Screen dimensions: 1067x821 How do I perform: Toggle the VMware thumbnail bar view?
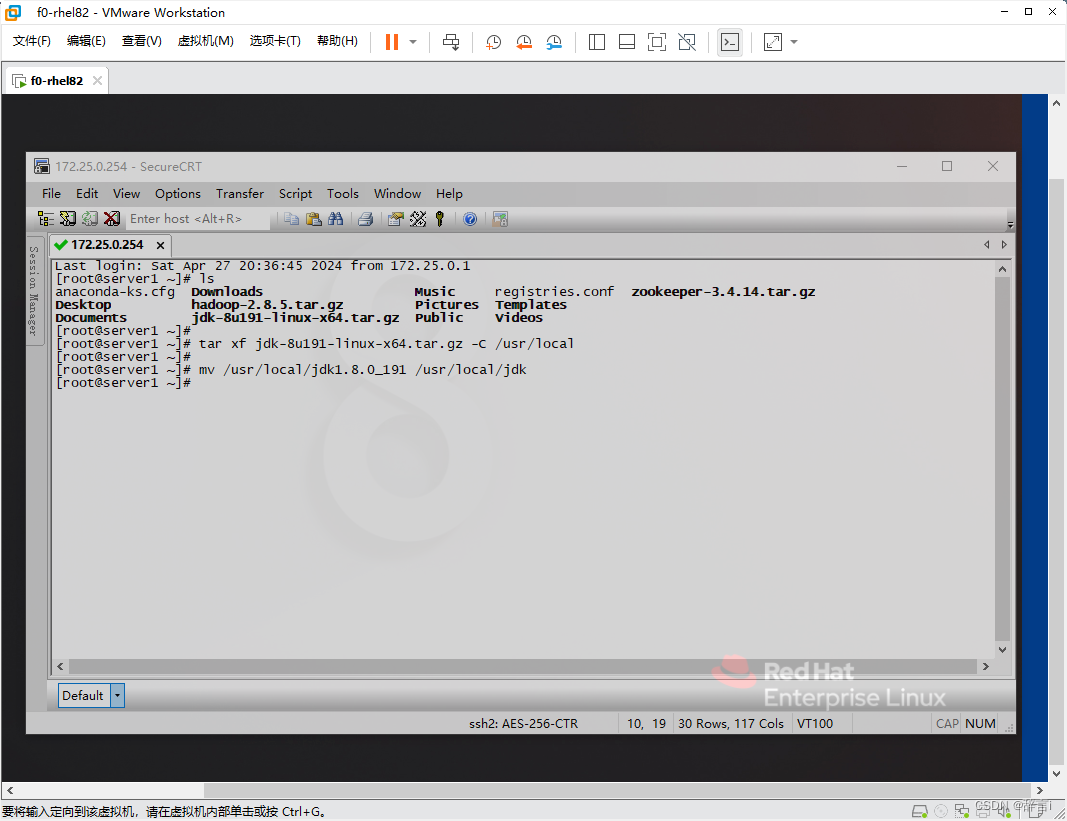[x=627, y=42]
